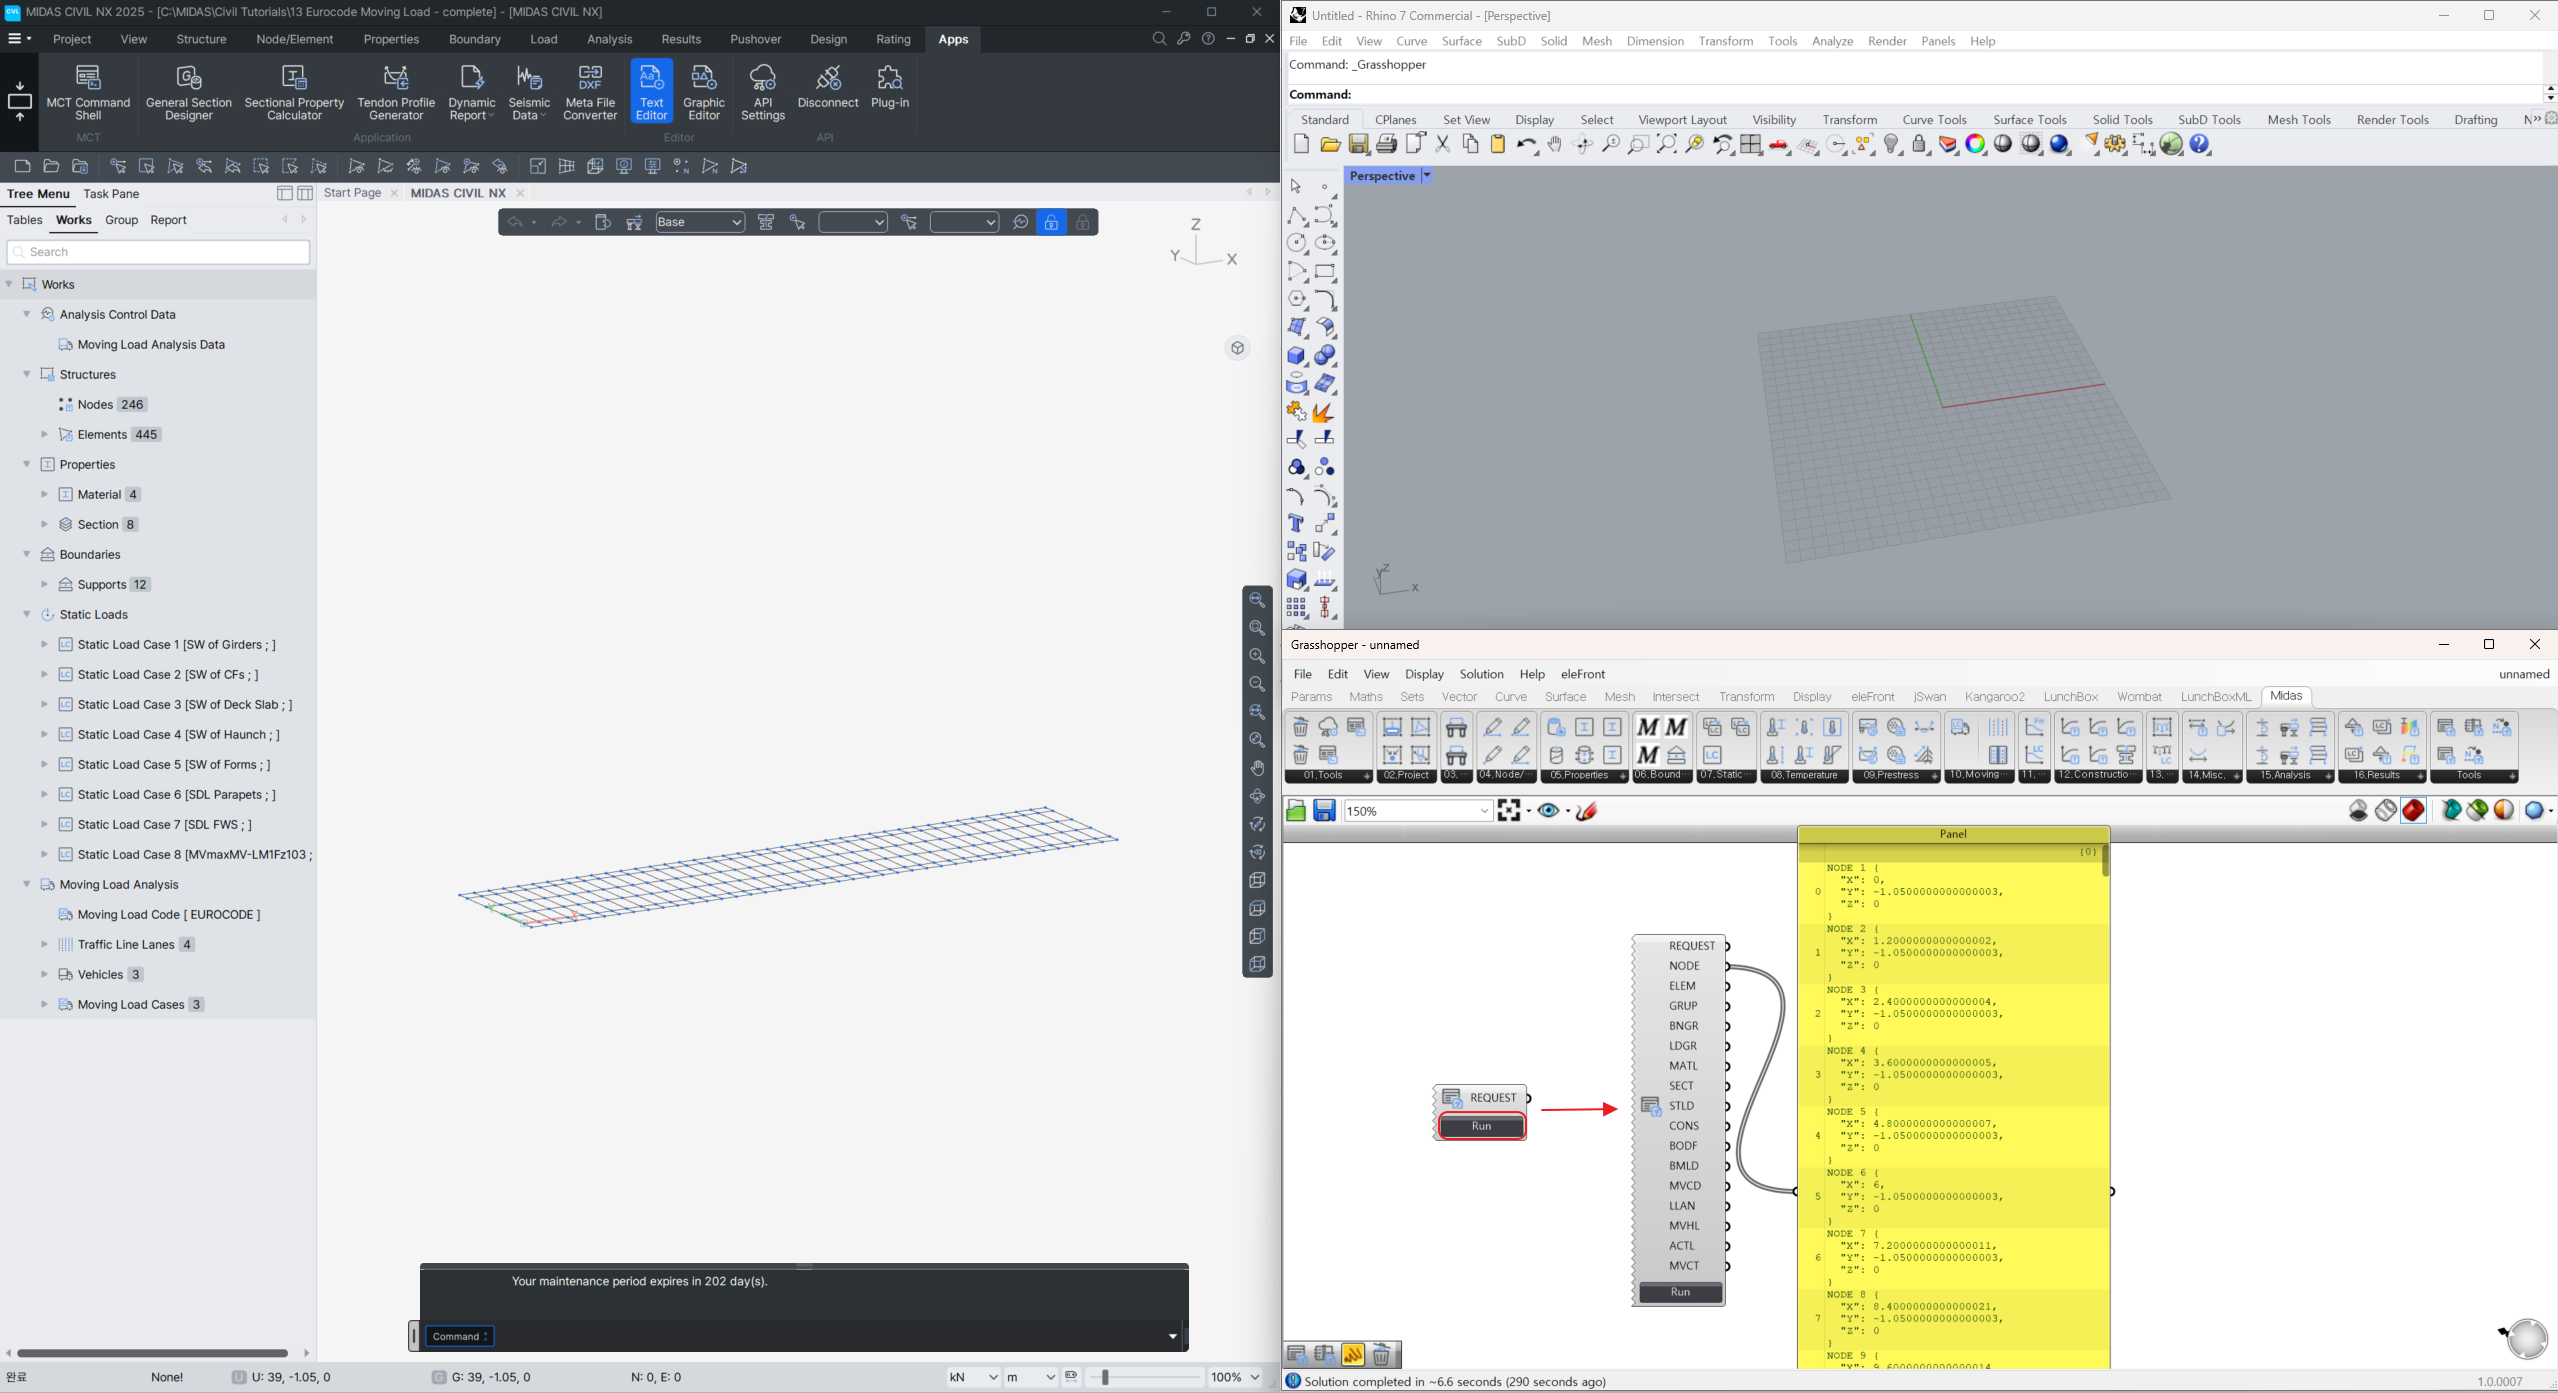Image resolution: width=2558 pixels, height=1393 pixels.
Task: Click the pan hand icon in MIDAS view toolbar
Action: tap(1257, 768)
